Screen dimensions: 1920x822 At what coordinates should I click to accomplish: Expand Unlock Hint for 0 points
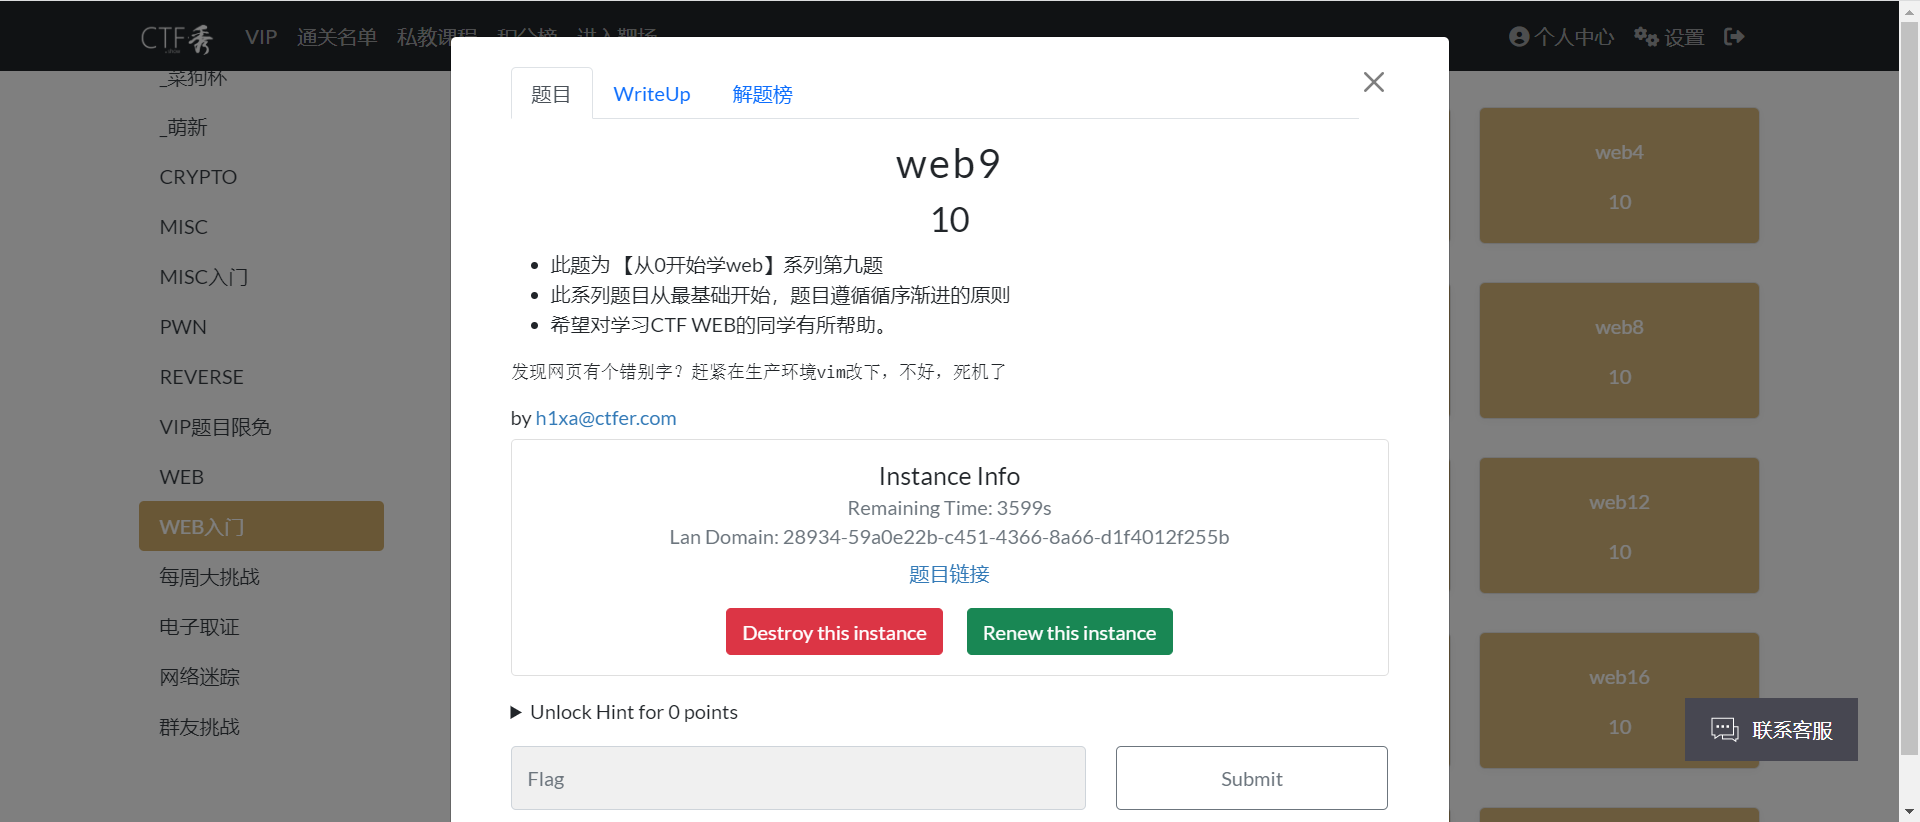tap(624, 712)
